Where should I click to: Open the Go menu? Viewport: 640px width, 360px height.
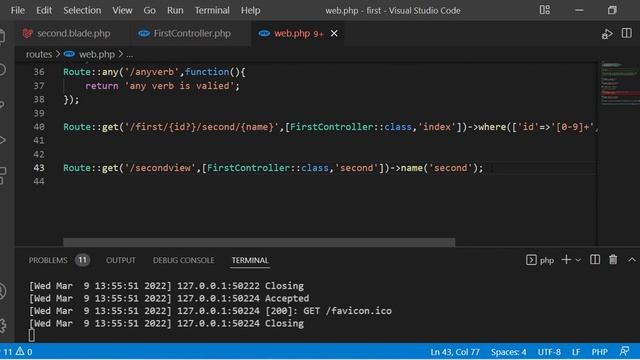point(149,10)
